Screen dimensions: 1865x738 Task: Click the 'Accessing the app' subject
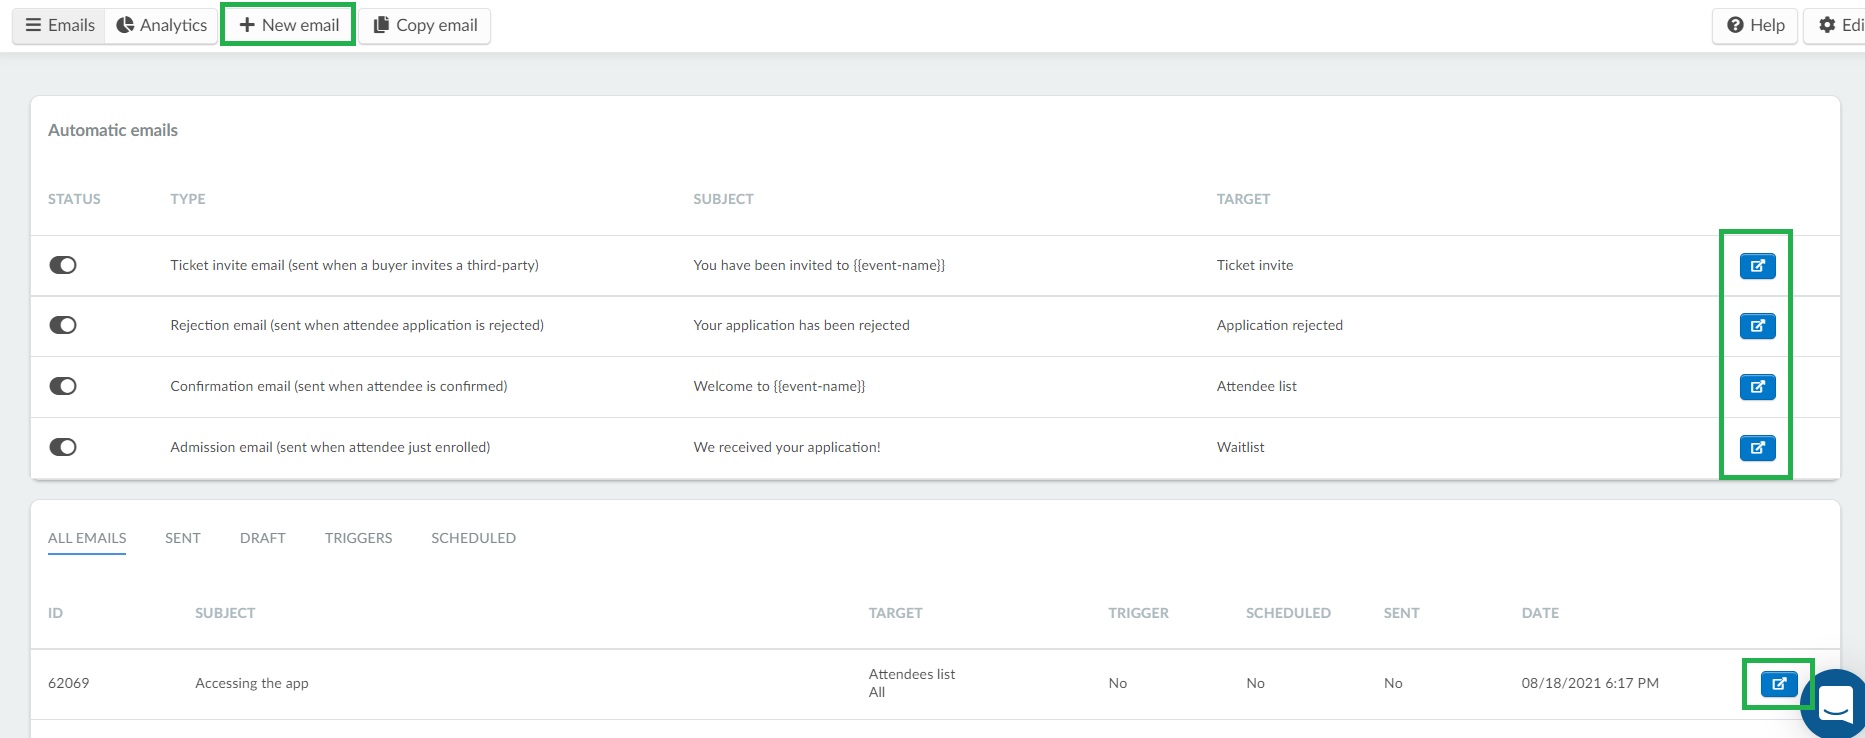click(x=251, y=683)
